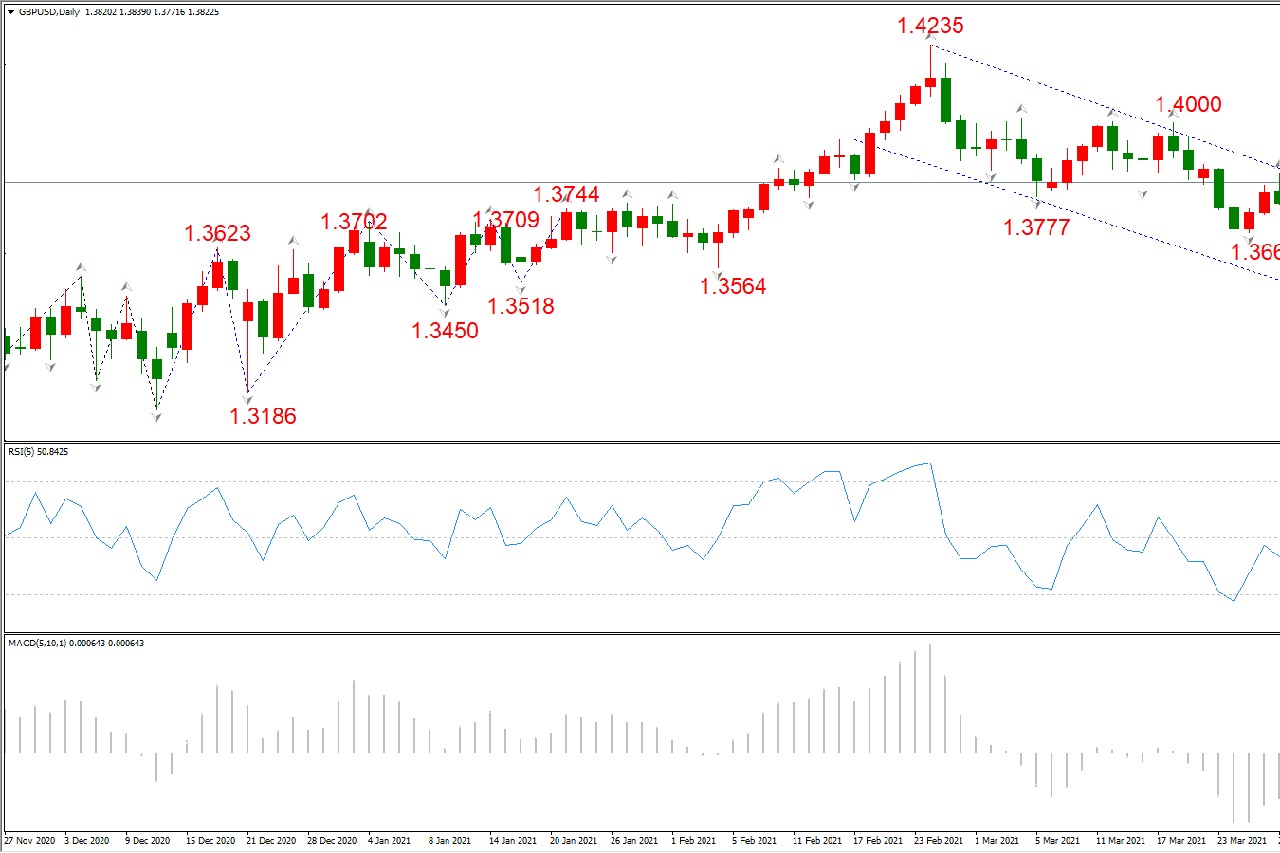The height and width of the screenshot is (853, 1280).
Task: Select the up fractal arrow below the 1.4000 label
Action: tap(1173, 117)
